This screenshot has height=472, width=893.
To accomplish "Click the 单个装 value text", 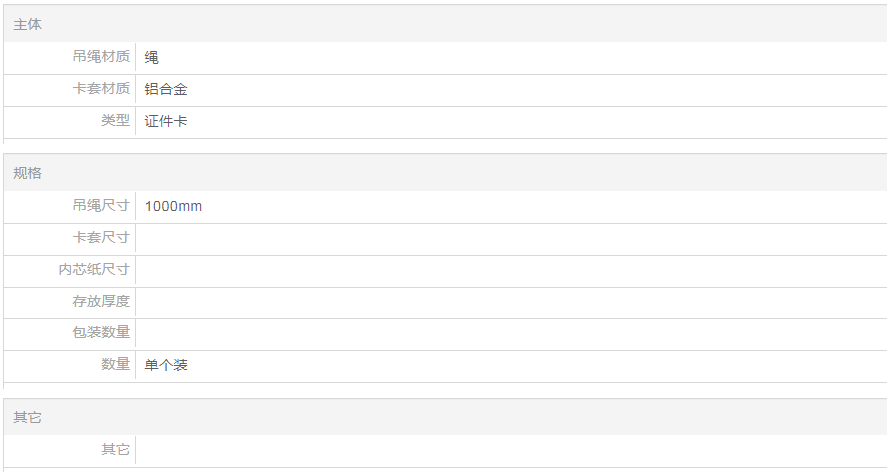I will click(x=166, y=365).
